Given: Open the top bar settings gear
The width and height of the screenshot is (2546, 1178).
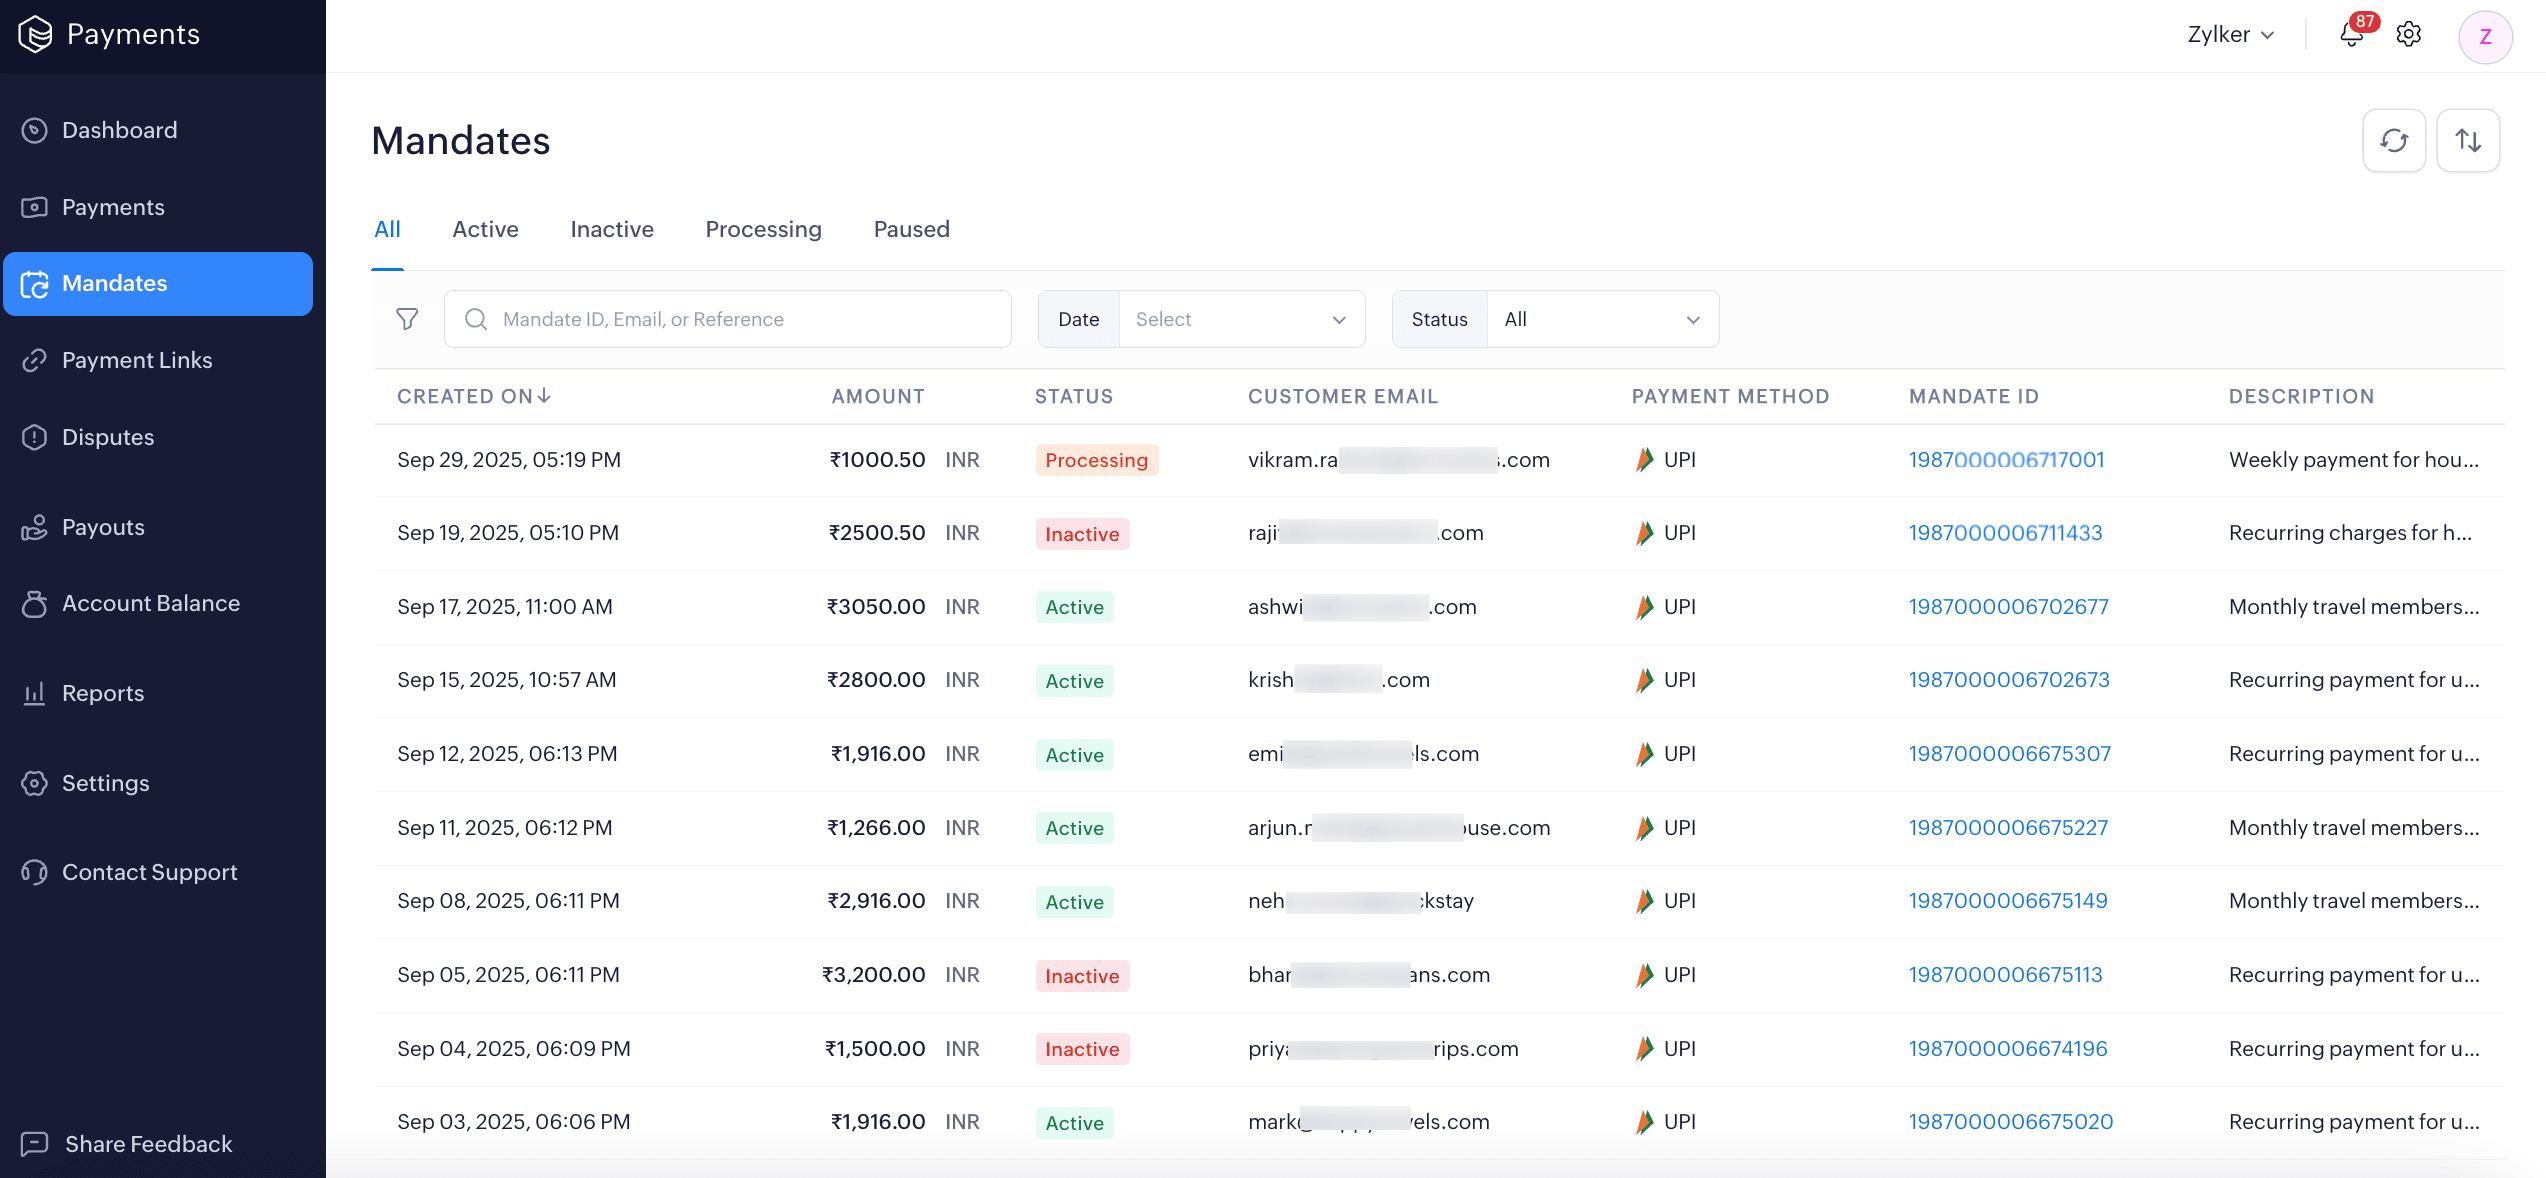Looking at the screenshot, I should [x=2408, y=34].
